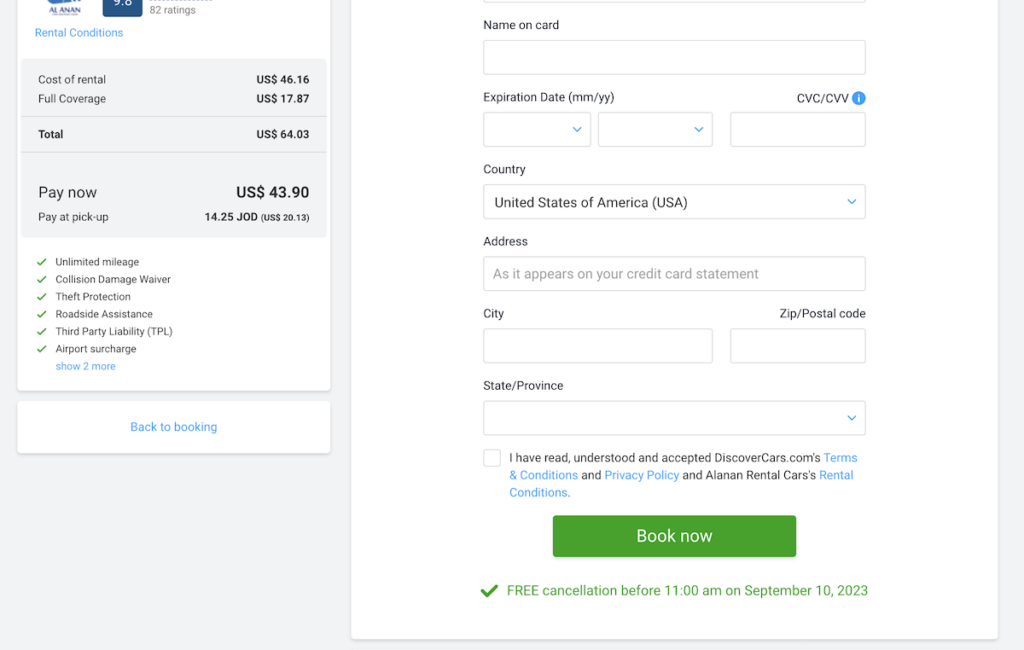Click the City input field

(x=598, y=346)
